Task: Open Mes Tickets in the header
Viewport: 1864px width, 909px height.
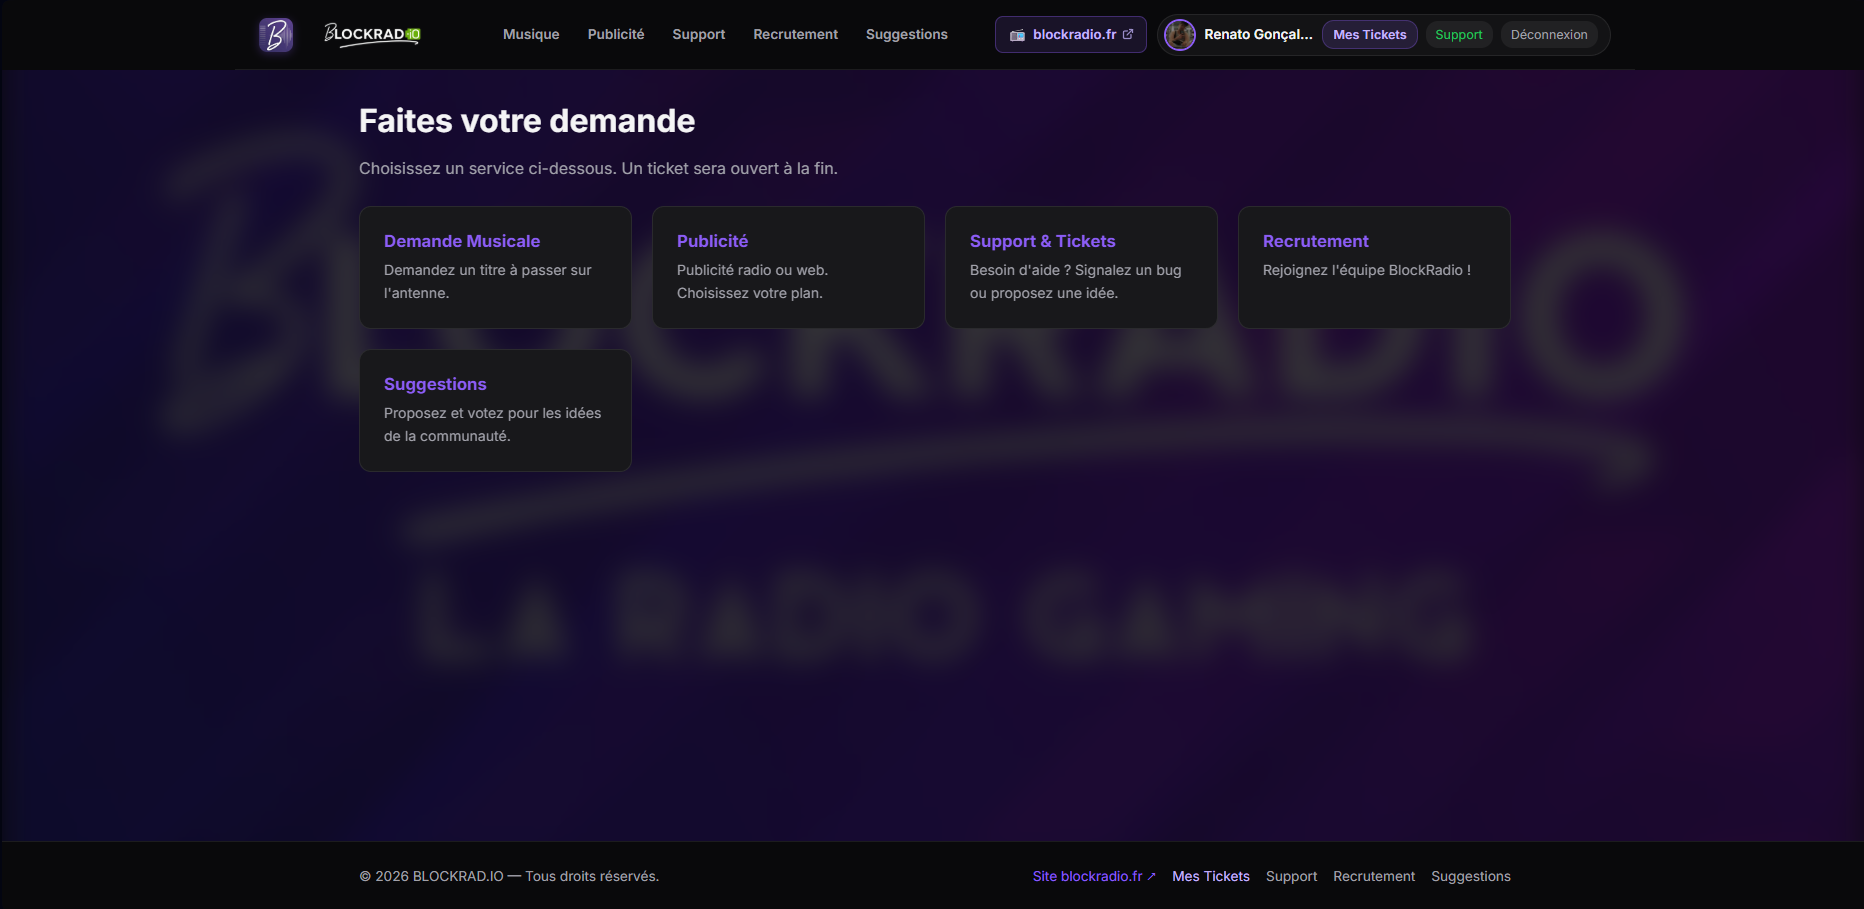Action: [1370, 35]
